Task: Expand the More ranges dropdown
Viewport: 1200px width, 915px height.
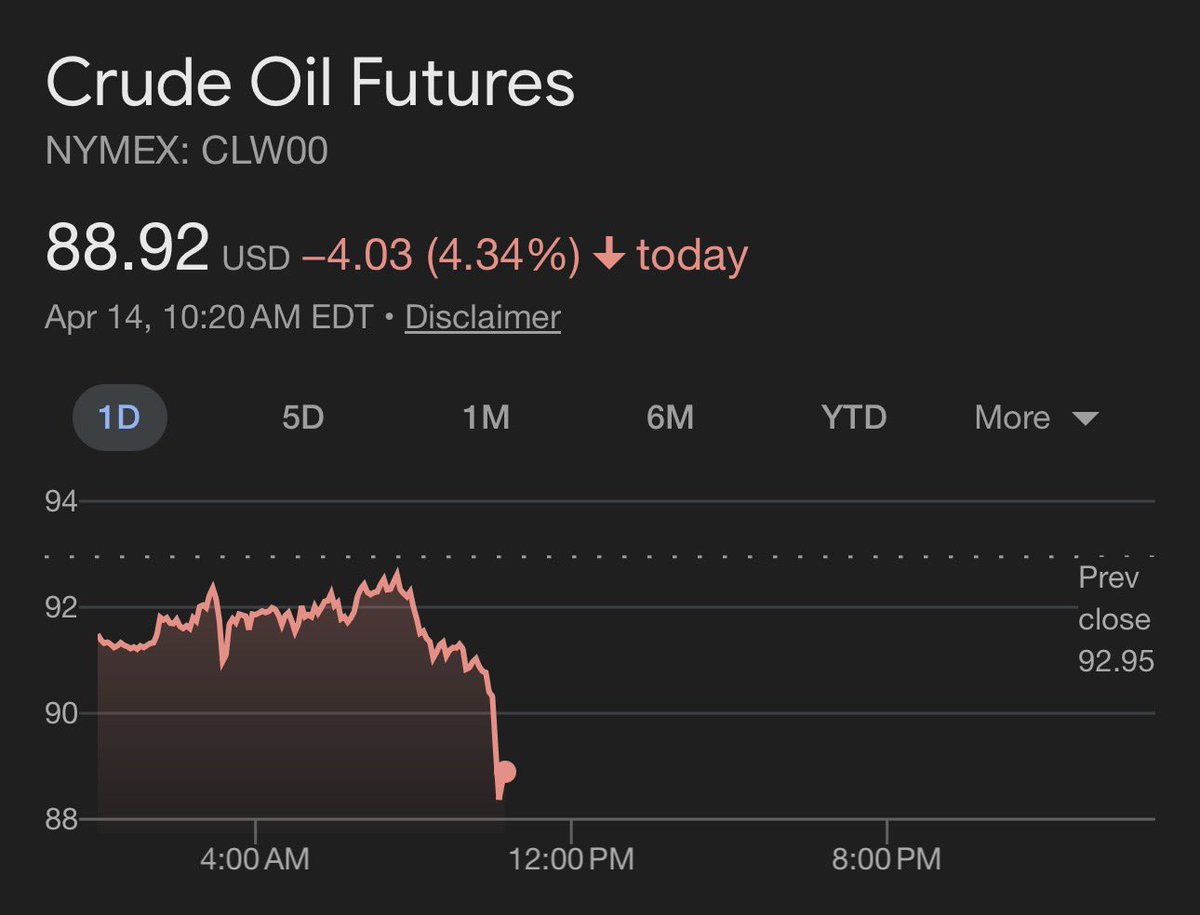Action: [1036, 417]
